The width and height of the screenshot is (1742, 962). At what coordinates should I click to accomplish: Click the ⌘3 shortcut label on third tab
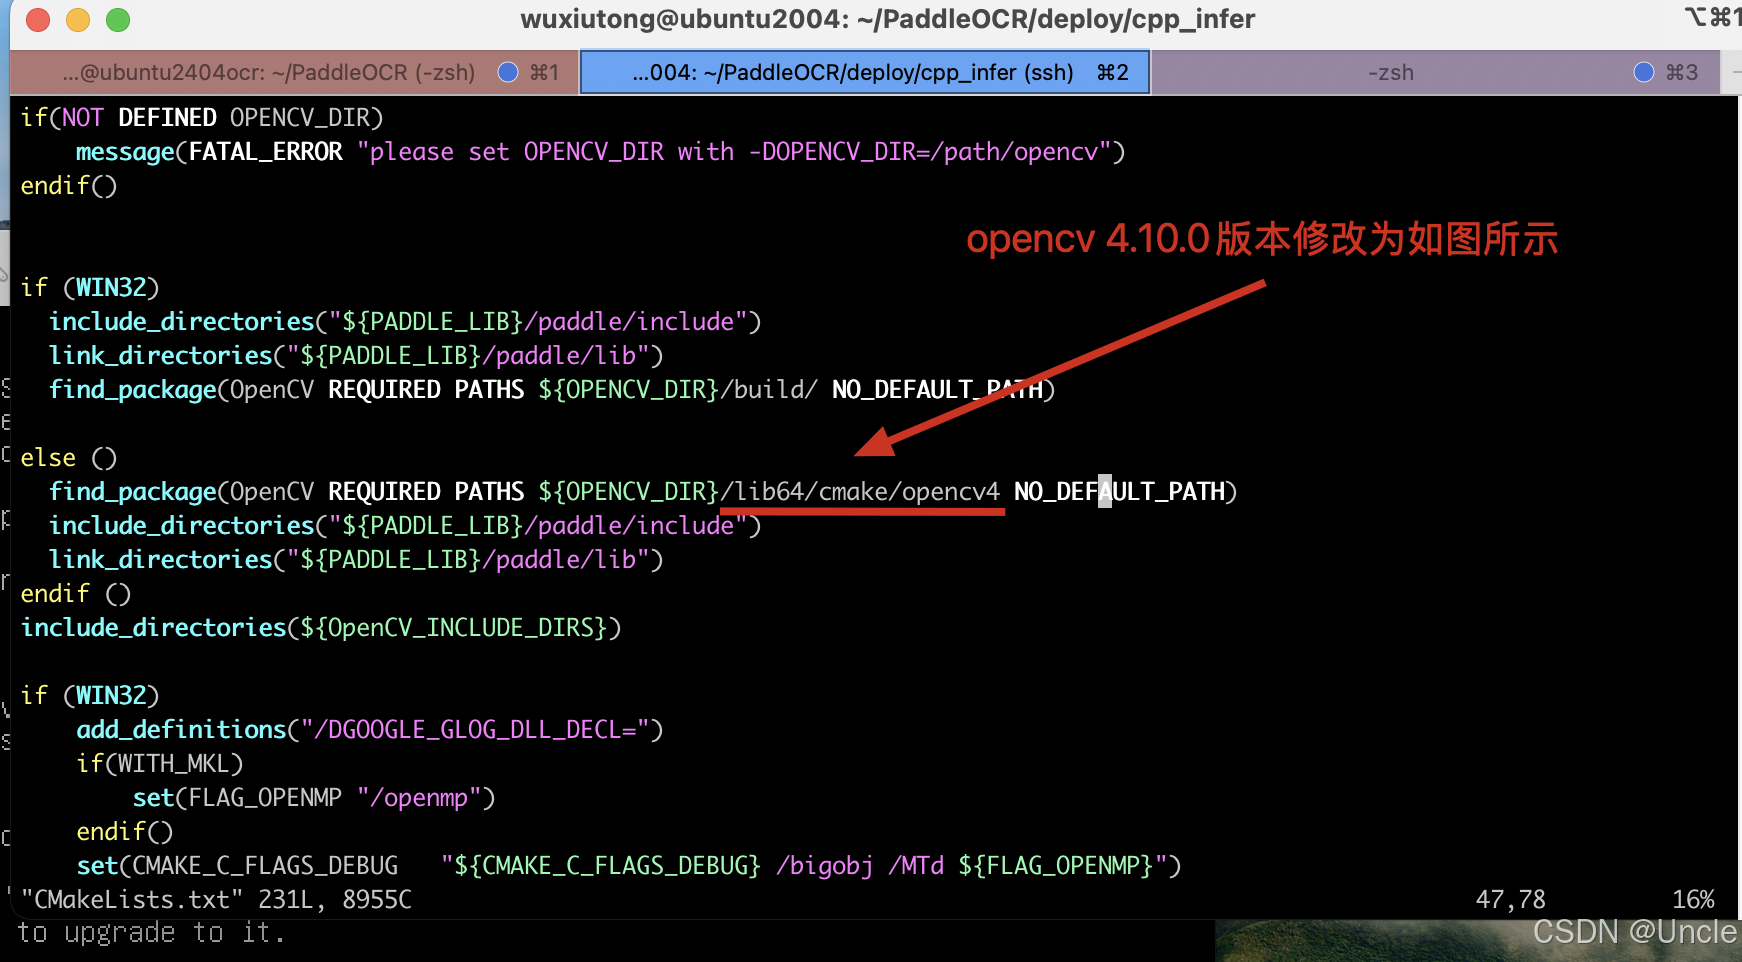(1681, 72)
